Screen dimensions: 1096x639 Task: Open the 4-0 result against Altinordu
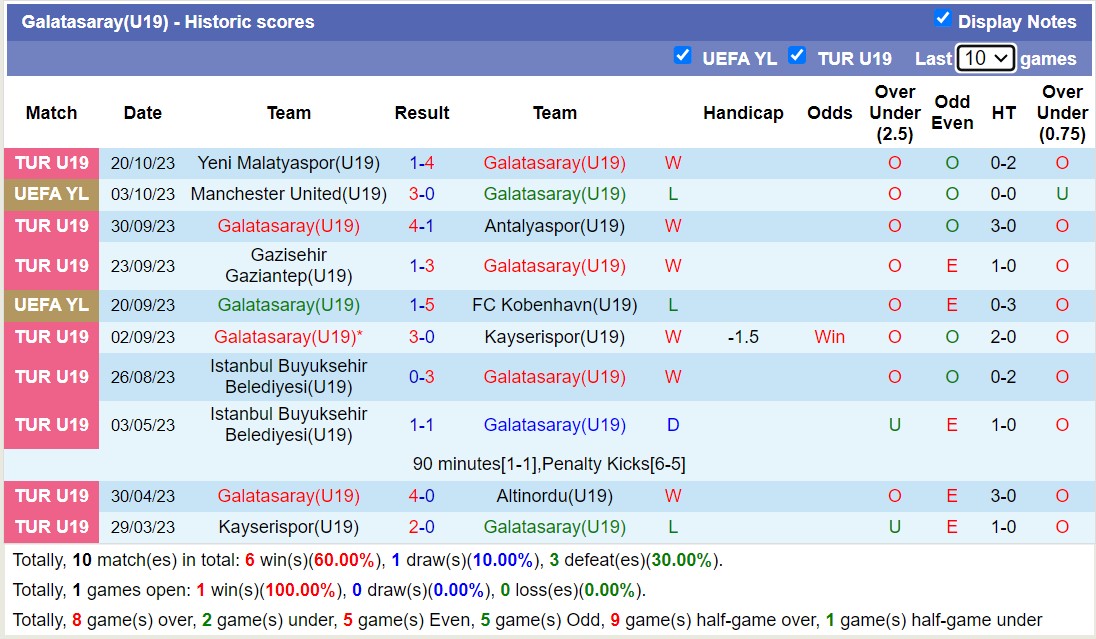(x=421, y=496)
